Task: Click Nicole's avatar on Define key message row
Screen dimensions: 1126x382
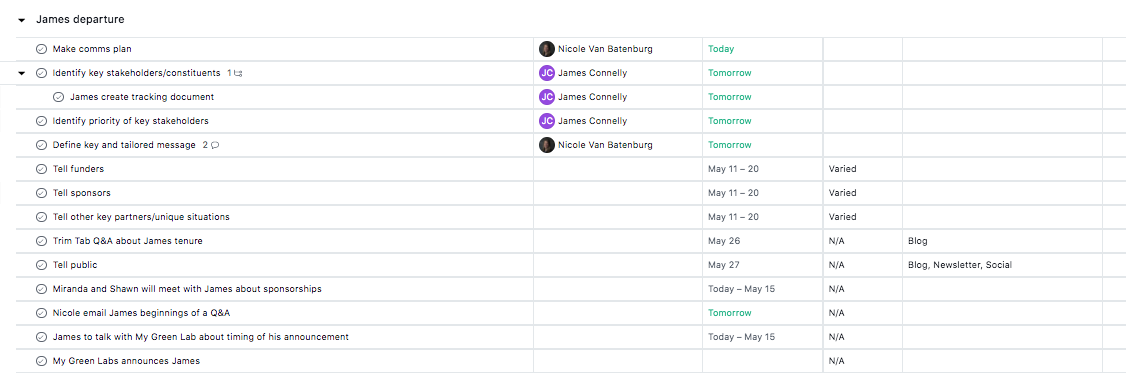Action: (547, 145)
